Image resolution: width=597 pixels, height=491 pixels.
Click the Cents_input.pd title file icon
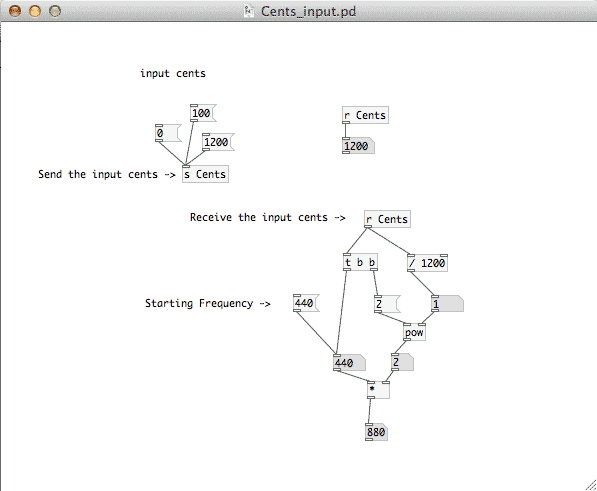click(249, 11)
